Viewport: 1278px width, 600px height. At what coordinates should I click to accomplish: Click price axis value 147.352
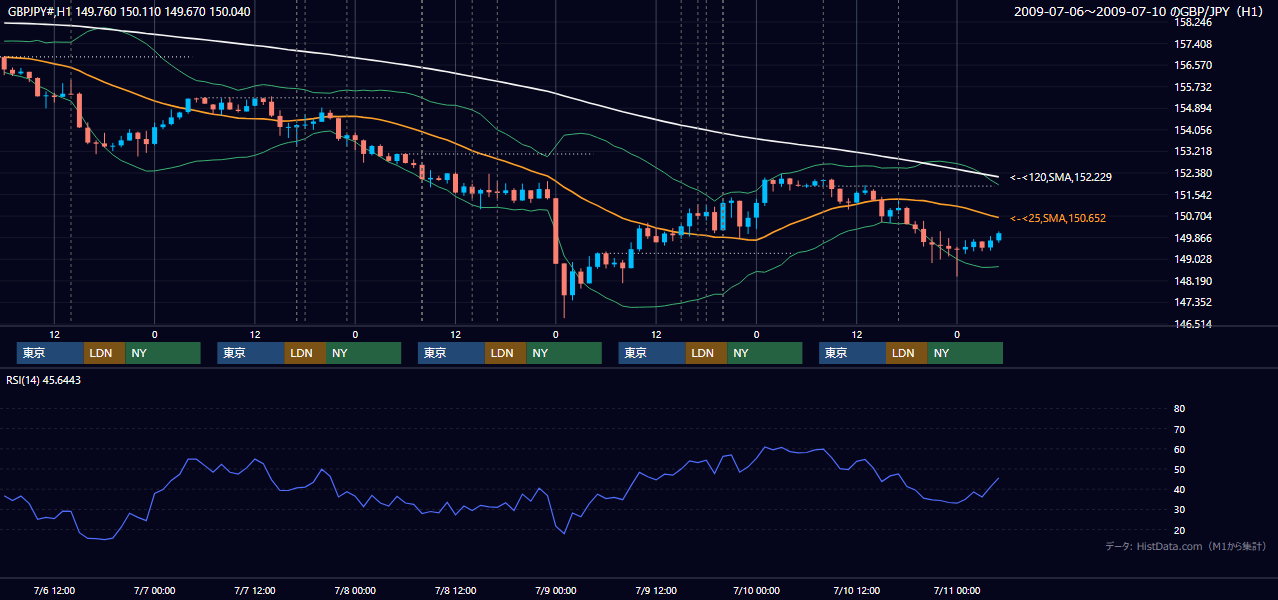pos(1195,302)
